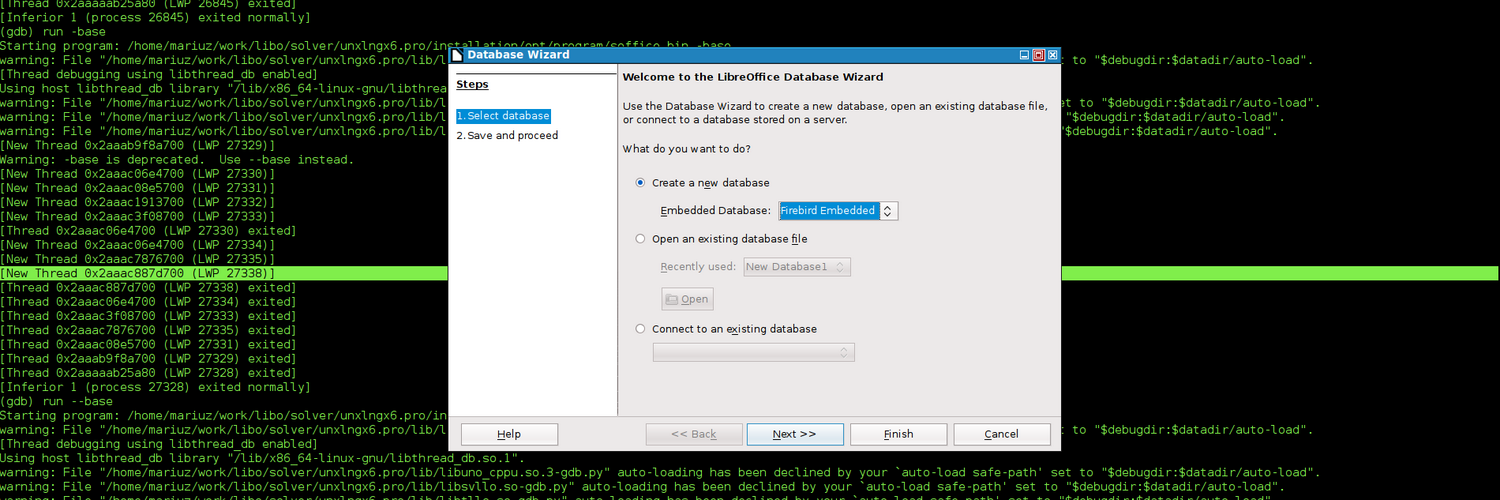Click terminal line 'Inferior 1 (process 27328) exited normally'
Image resolution: width=1500 pixels, height=500 pixels.
click(155, 387)
